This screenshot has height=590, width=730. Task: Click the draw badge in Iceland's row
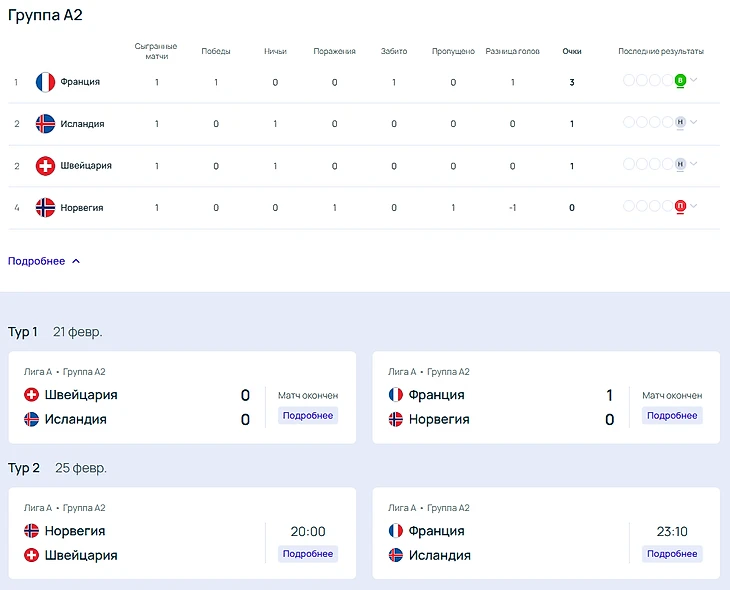point(680,122)
